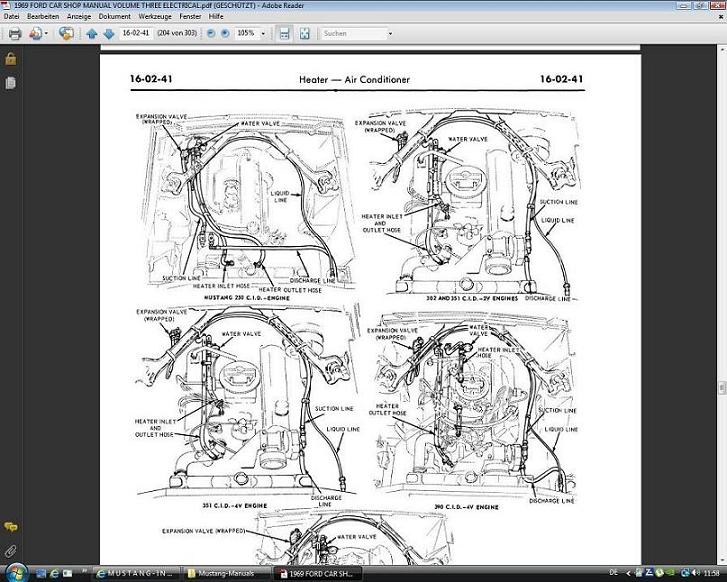The image size is (727, 582).
Task: Click the collaborate globe icon in toolbar
Action: (65, 33)
